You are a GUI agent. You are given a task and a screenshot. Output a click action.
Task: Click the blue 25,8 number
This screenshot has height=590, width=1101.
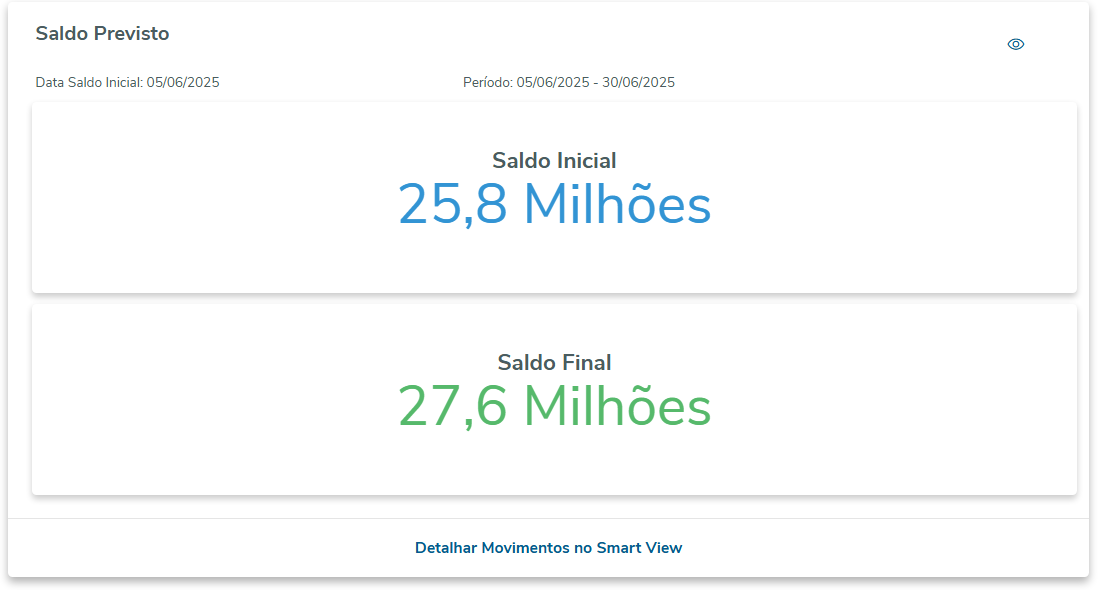click(x=452, y=205)
